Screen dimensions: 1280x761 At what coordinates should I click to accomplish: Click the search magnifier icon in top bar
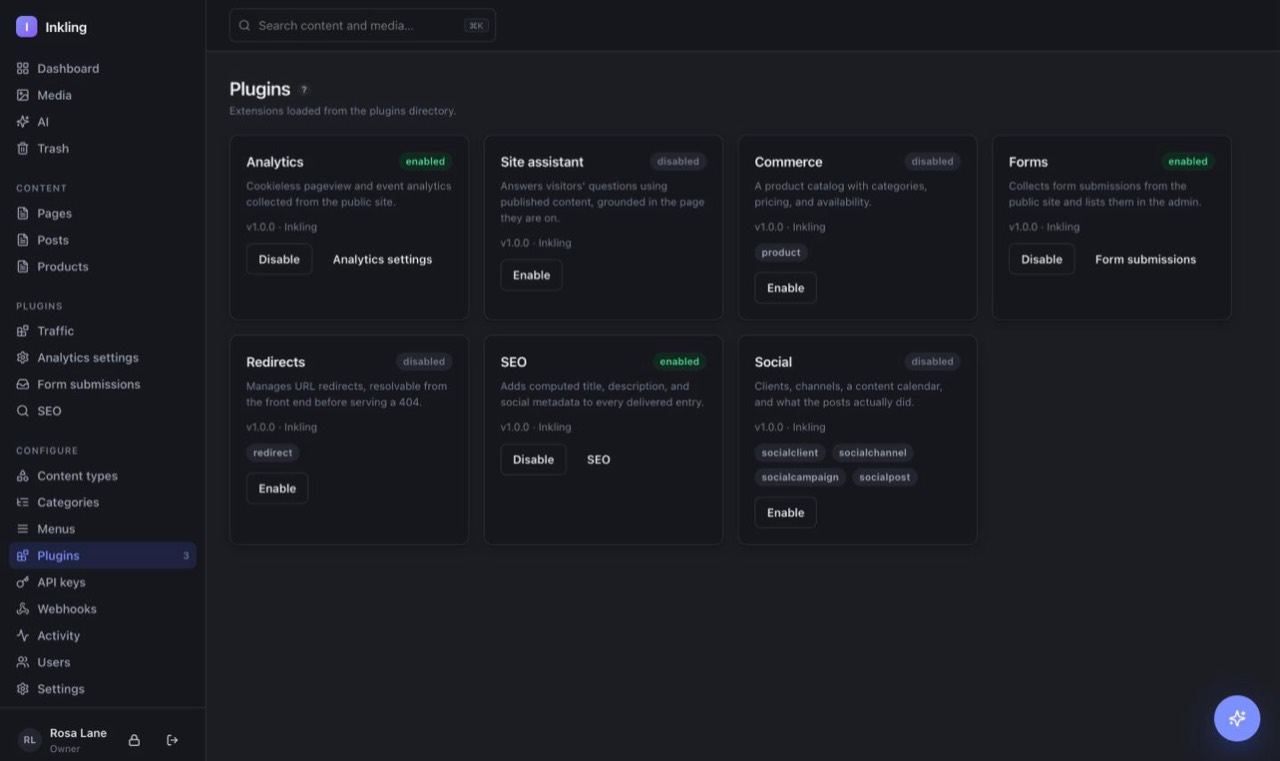(244, 26)
